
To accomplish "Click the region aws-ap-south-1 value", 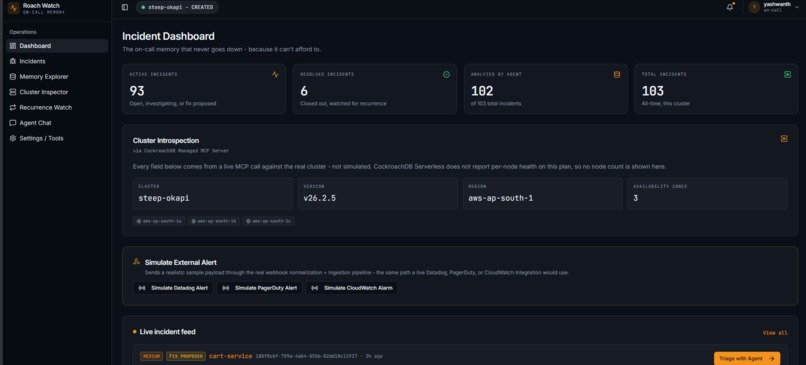I will coord(501,198).
